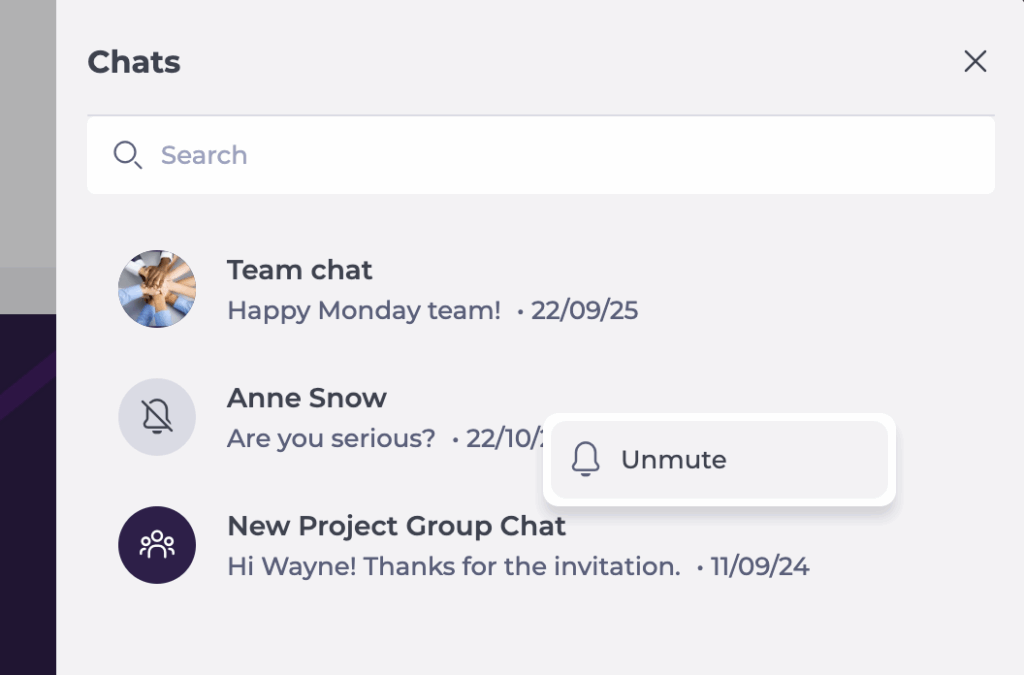Screen dimensions: 1024x675
Task: Click the 22/09/25 date on Team chat
Action: 584,311
